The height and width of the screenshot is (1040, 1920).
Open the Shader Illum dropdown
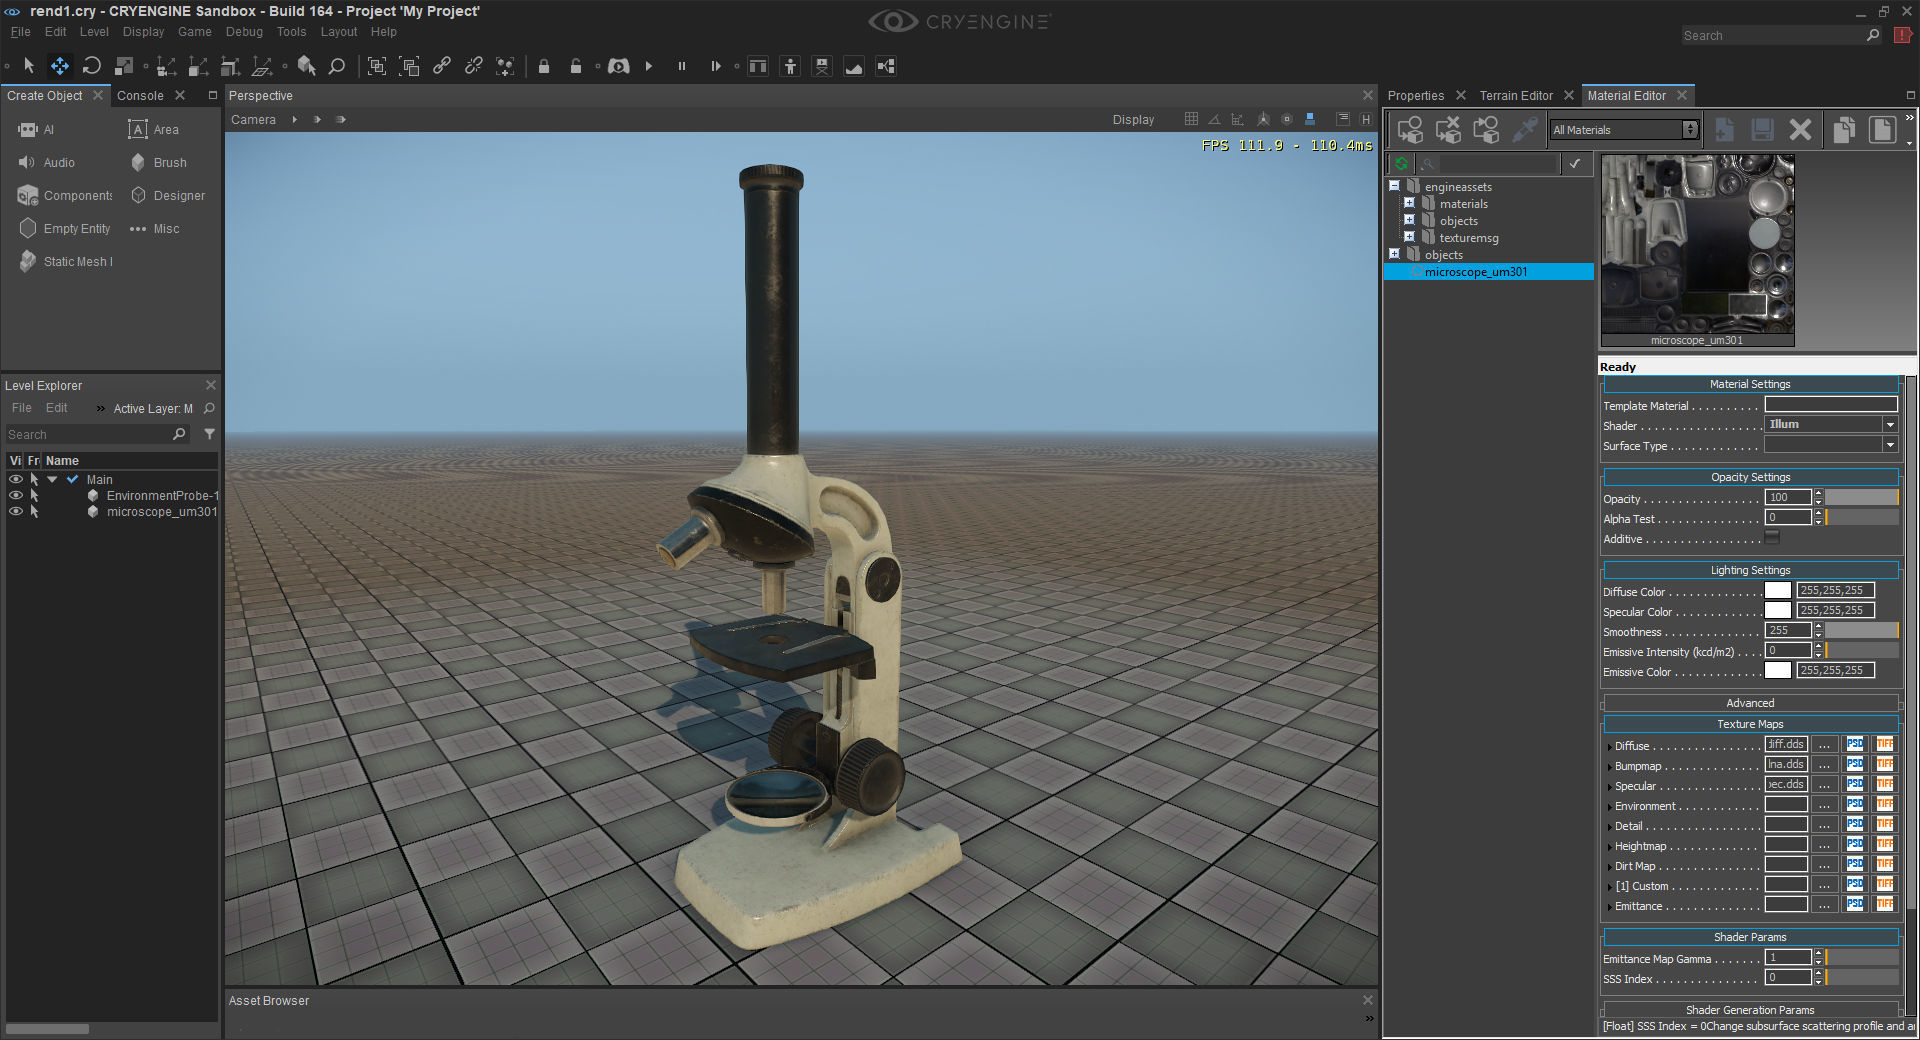(x=1831, y=424)
